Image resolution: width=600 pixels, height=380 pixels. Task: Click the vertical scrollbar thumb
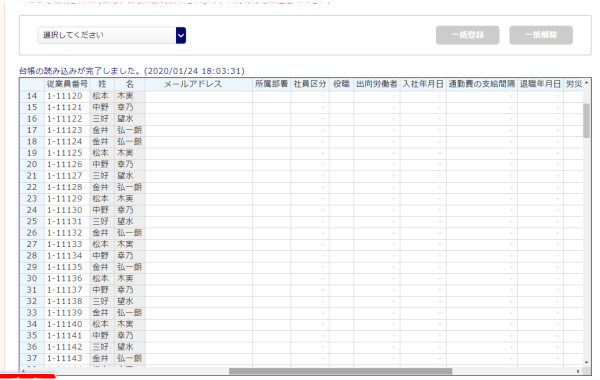pyautogui.click(x=586, y=121)
